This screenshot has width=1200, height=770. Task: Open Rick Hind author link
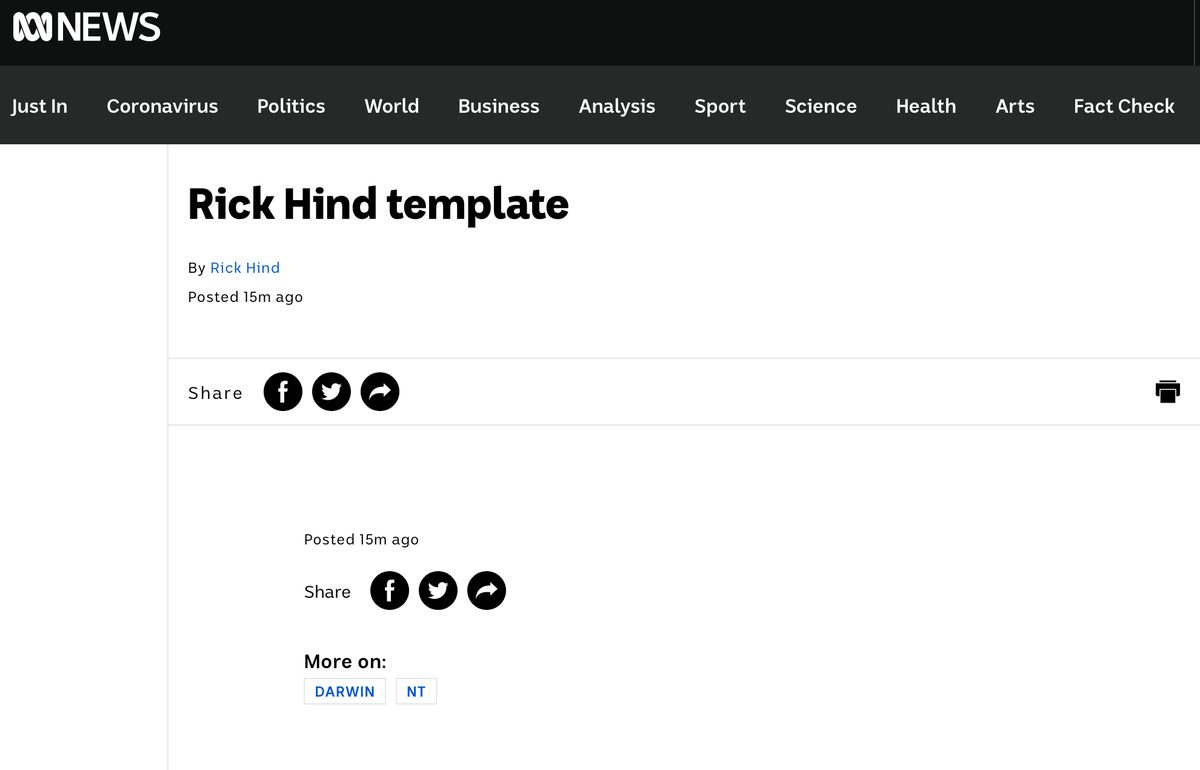click(245, 268)
